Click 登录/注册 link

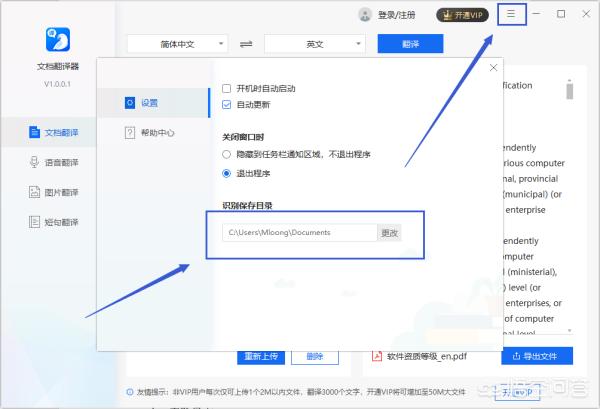(397, 15)
